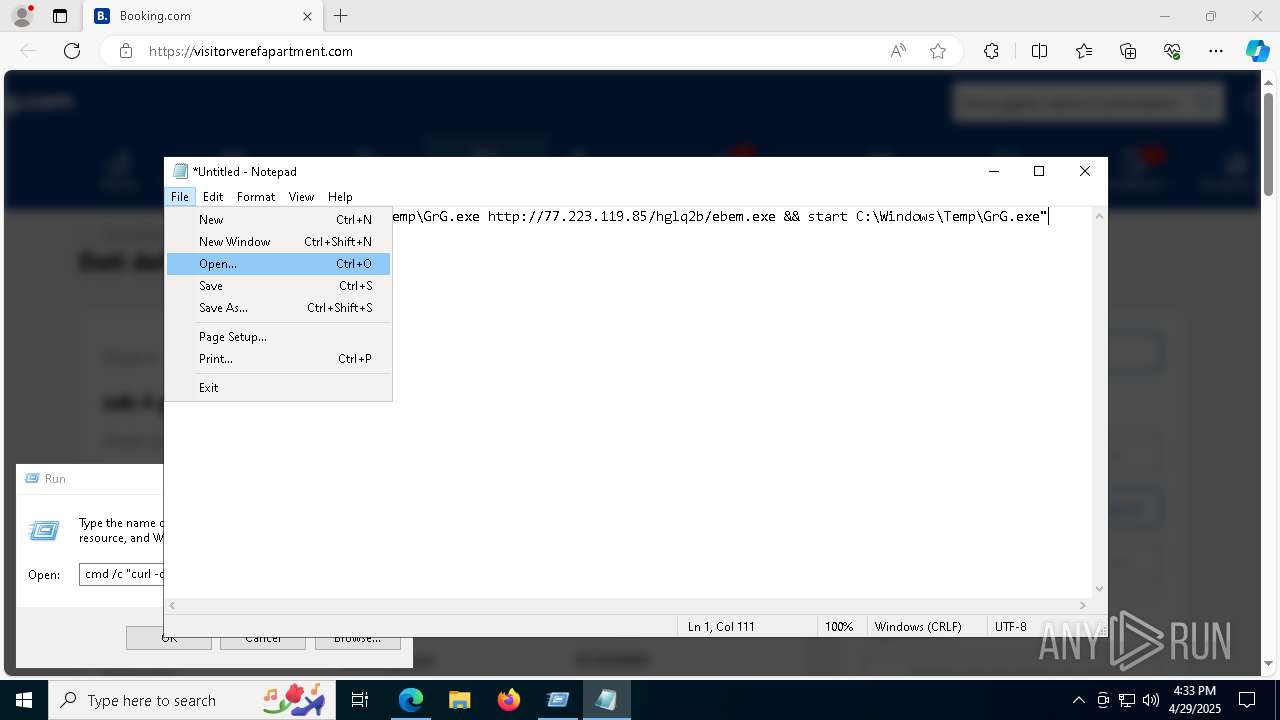Open Collections icon in Edge toolbar
The image size is (1280, 720).
pos(1128,51)
